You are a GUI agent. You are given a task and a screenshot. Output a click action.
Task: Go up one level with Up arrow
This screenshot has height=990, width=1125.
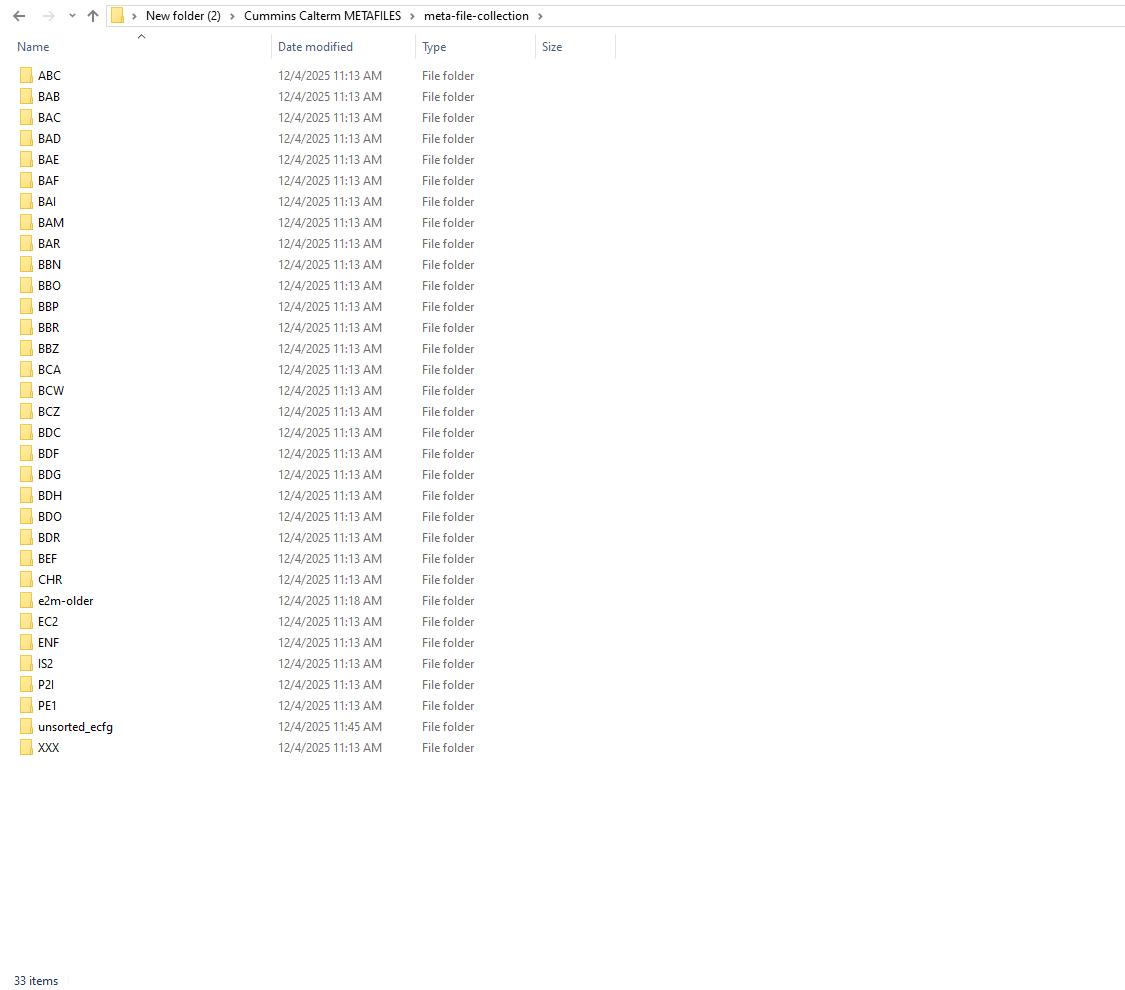point(93,16)
